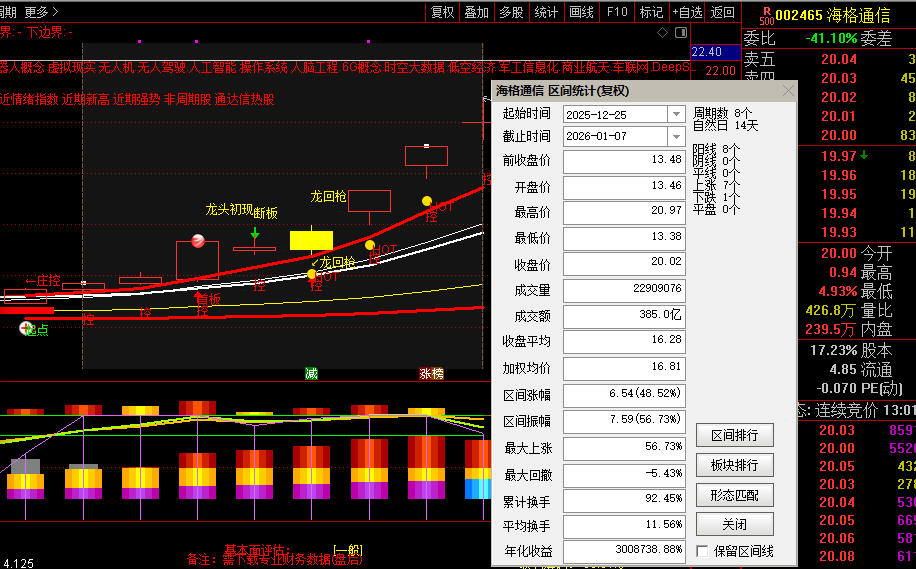916x569 pixels.
Task: Click the solid yellow candlestick bar
Action: [x=311, y=240]
